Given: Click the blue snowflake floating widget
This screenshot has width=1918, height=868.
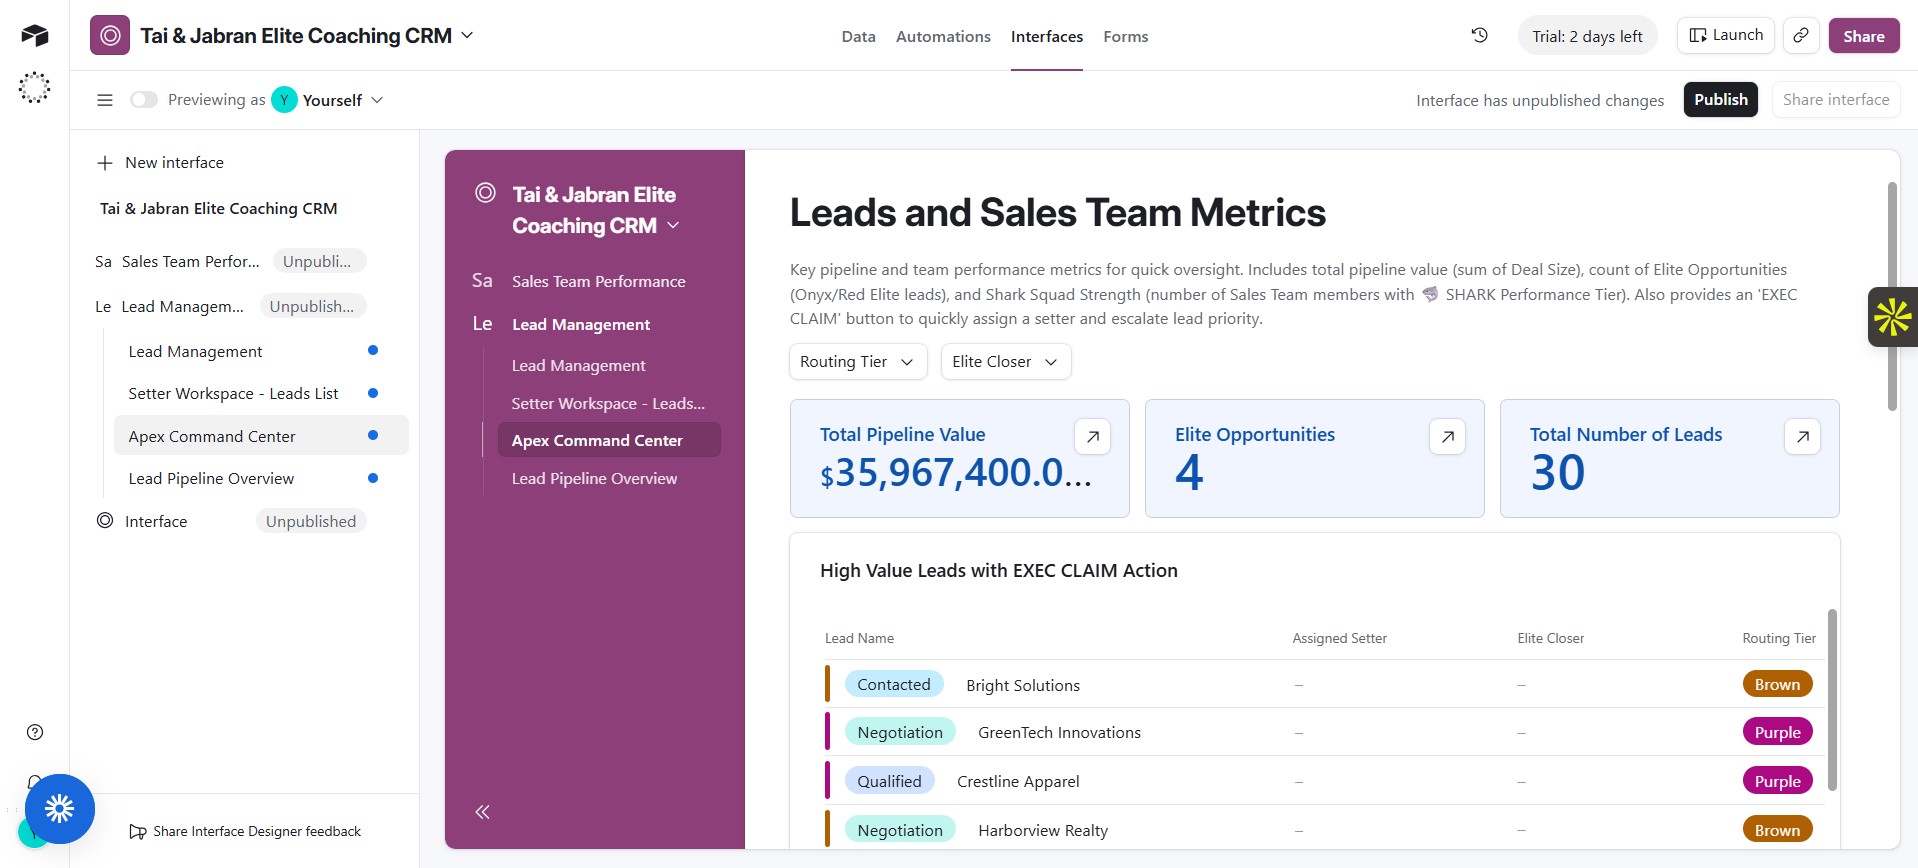Looking at the screenshot, I should pos(60,809).
